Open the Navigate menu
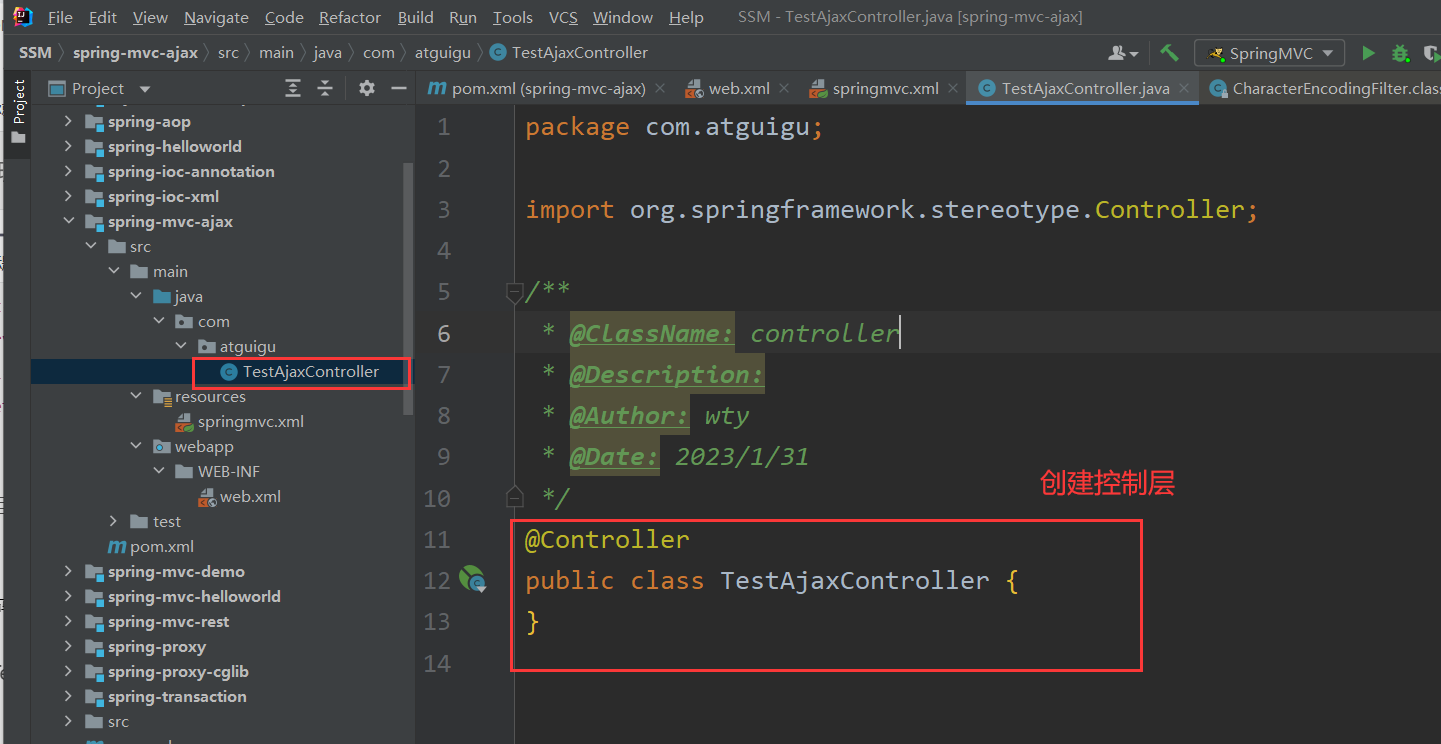 point(217,17)
